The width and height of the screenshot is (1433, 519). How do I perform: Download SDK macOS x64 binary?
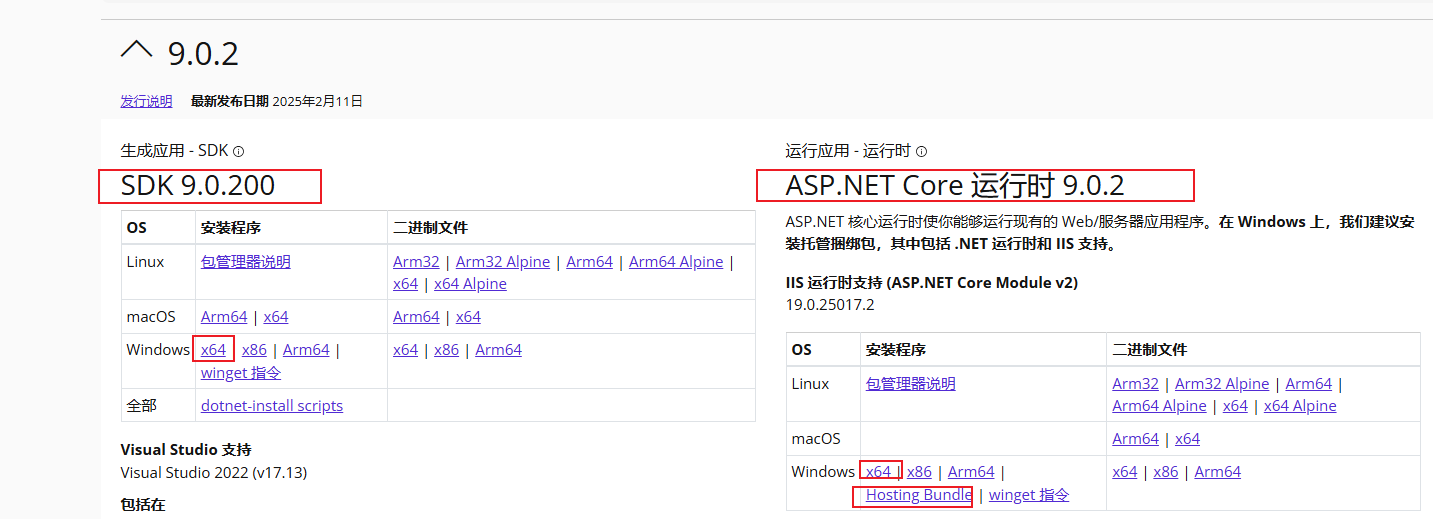(x=468, y=316)
